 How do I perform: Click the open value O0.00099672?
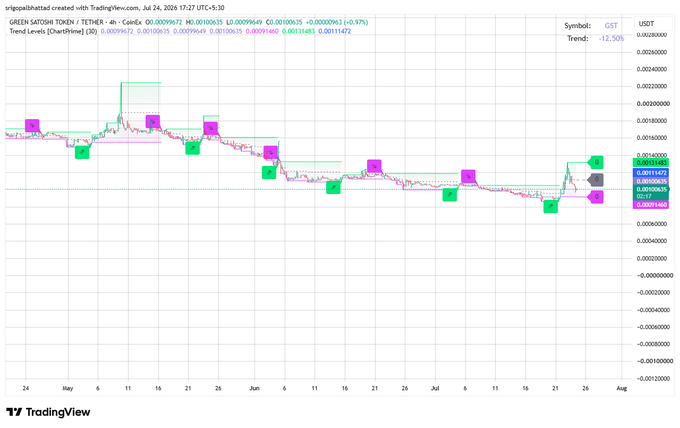163,22
